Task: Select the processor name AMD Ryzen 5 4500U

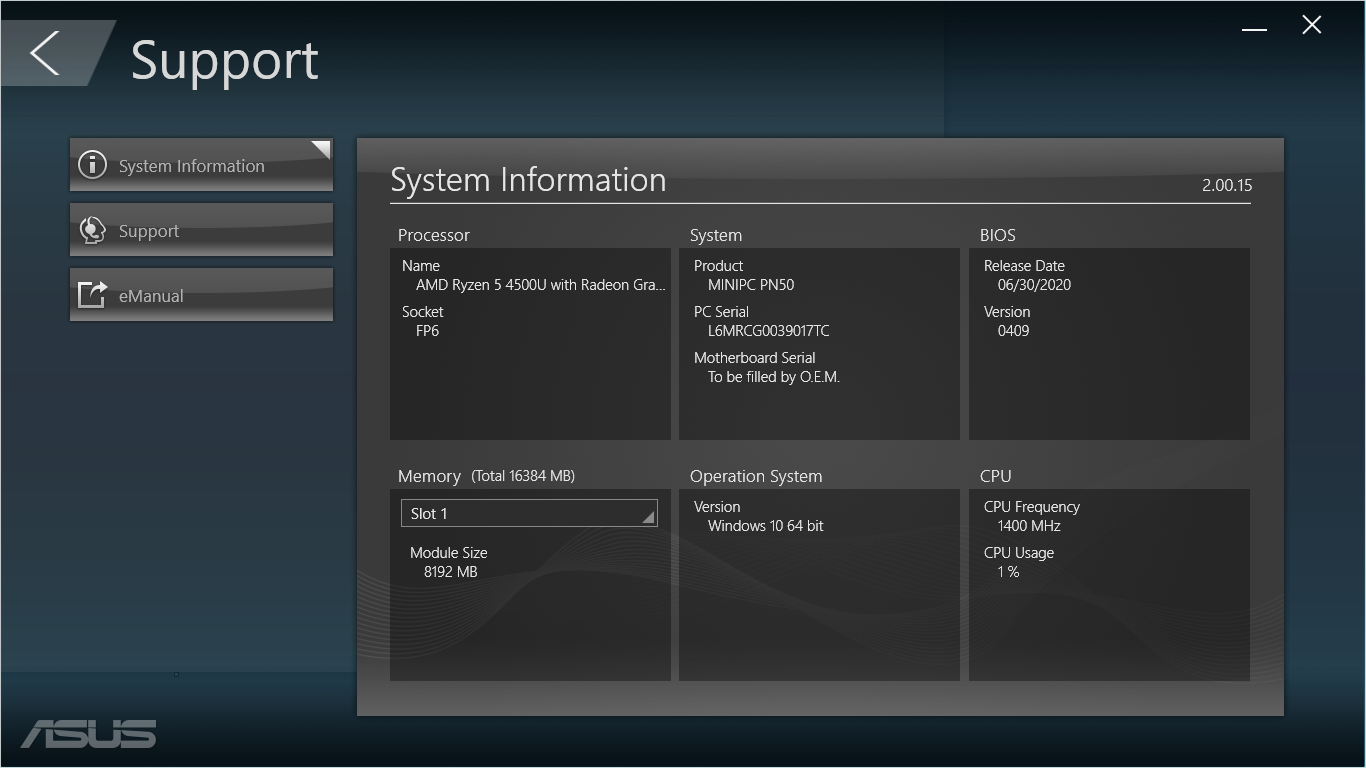Action: click(540, 285)
